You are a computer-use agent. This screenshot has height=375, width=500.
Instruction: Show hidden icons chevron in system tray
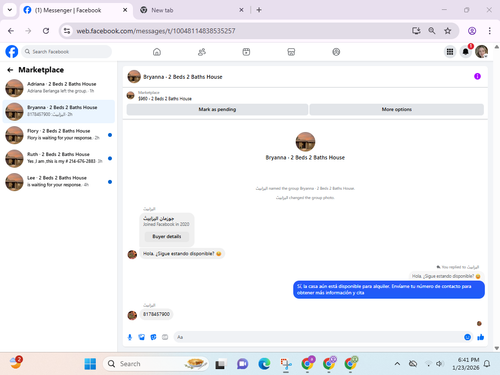[397, 364]
